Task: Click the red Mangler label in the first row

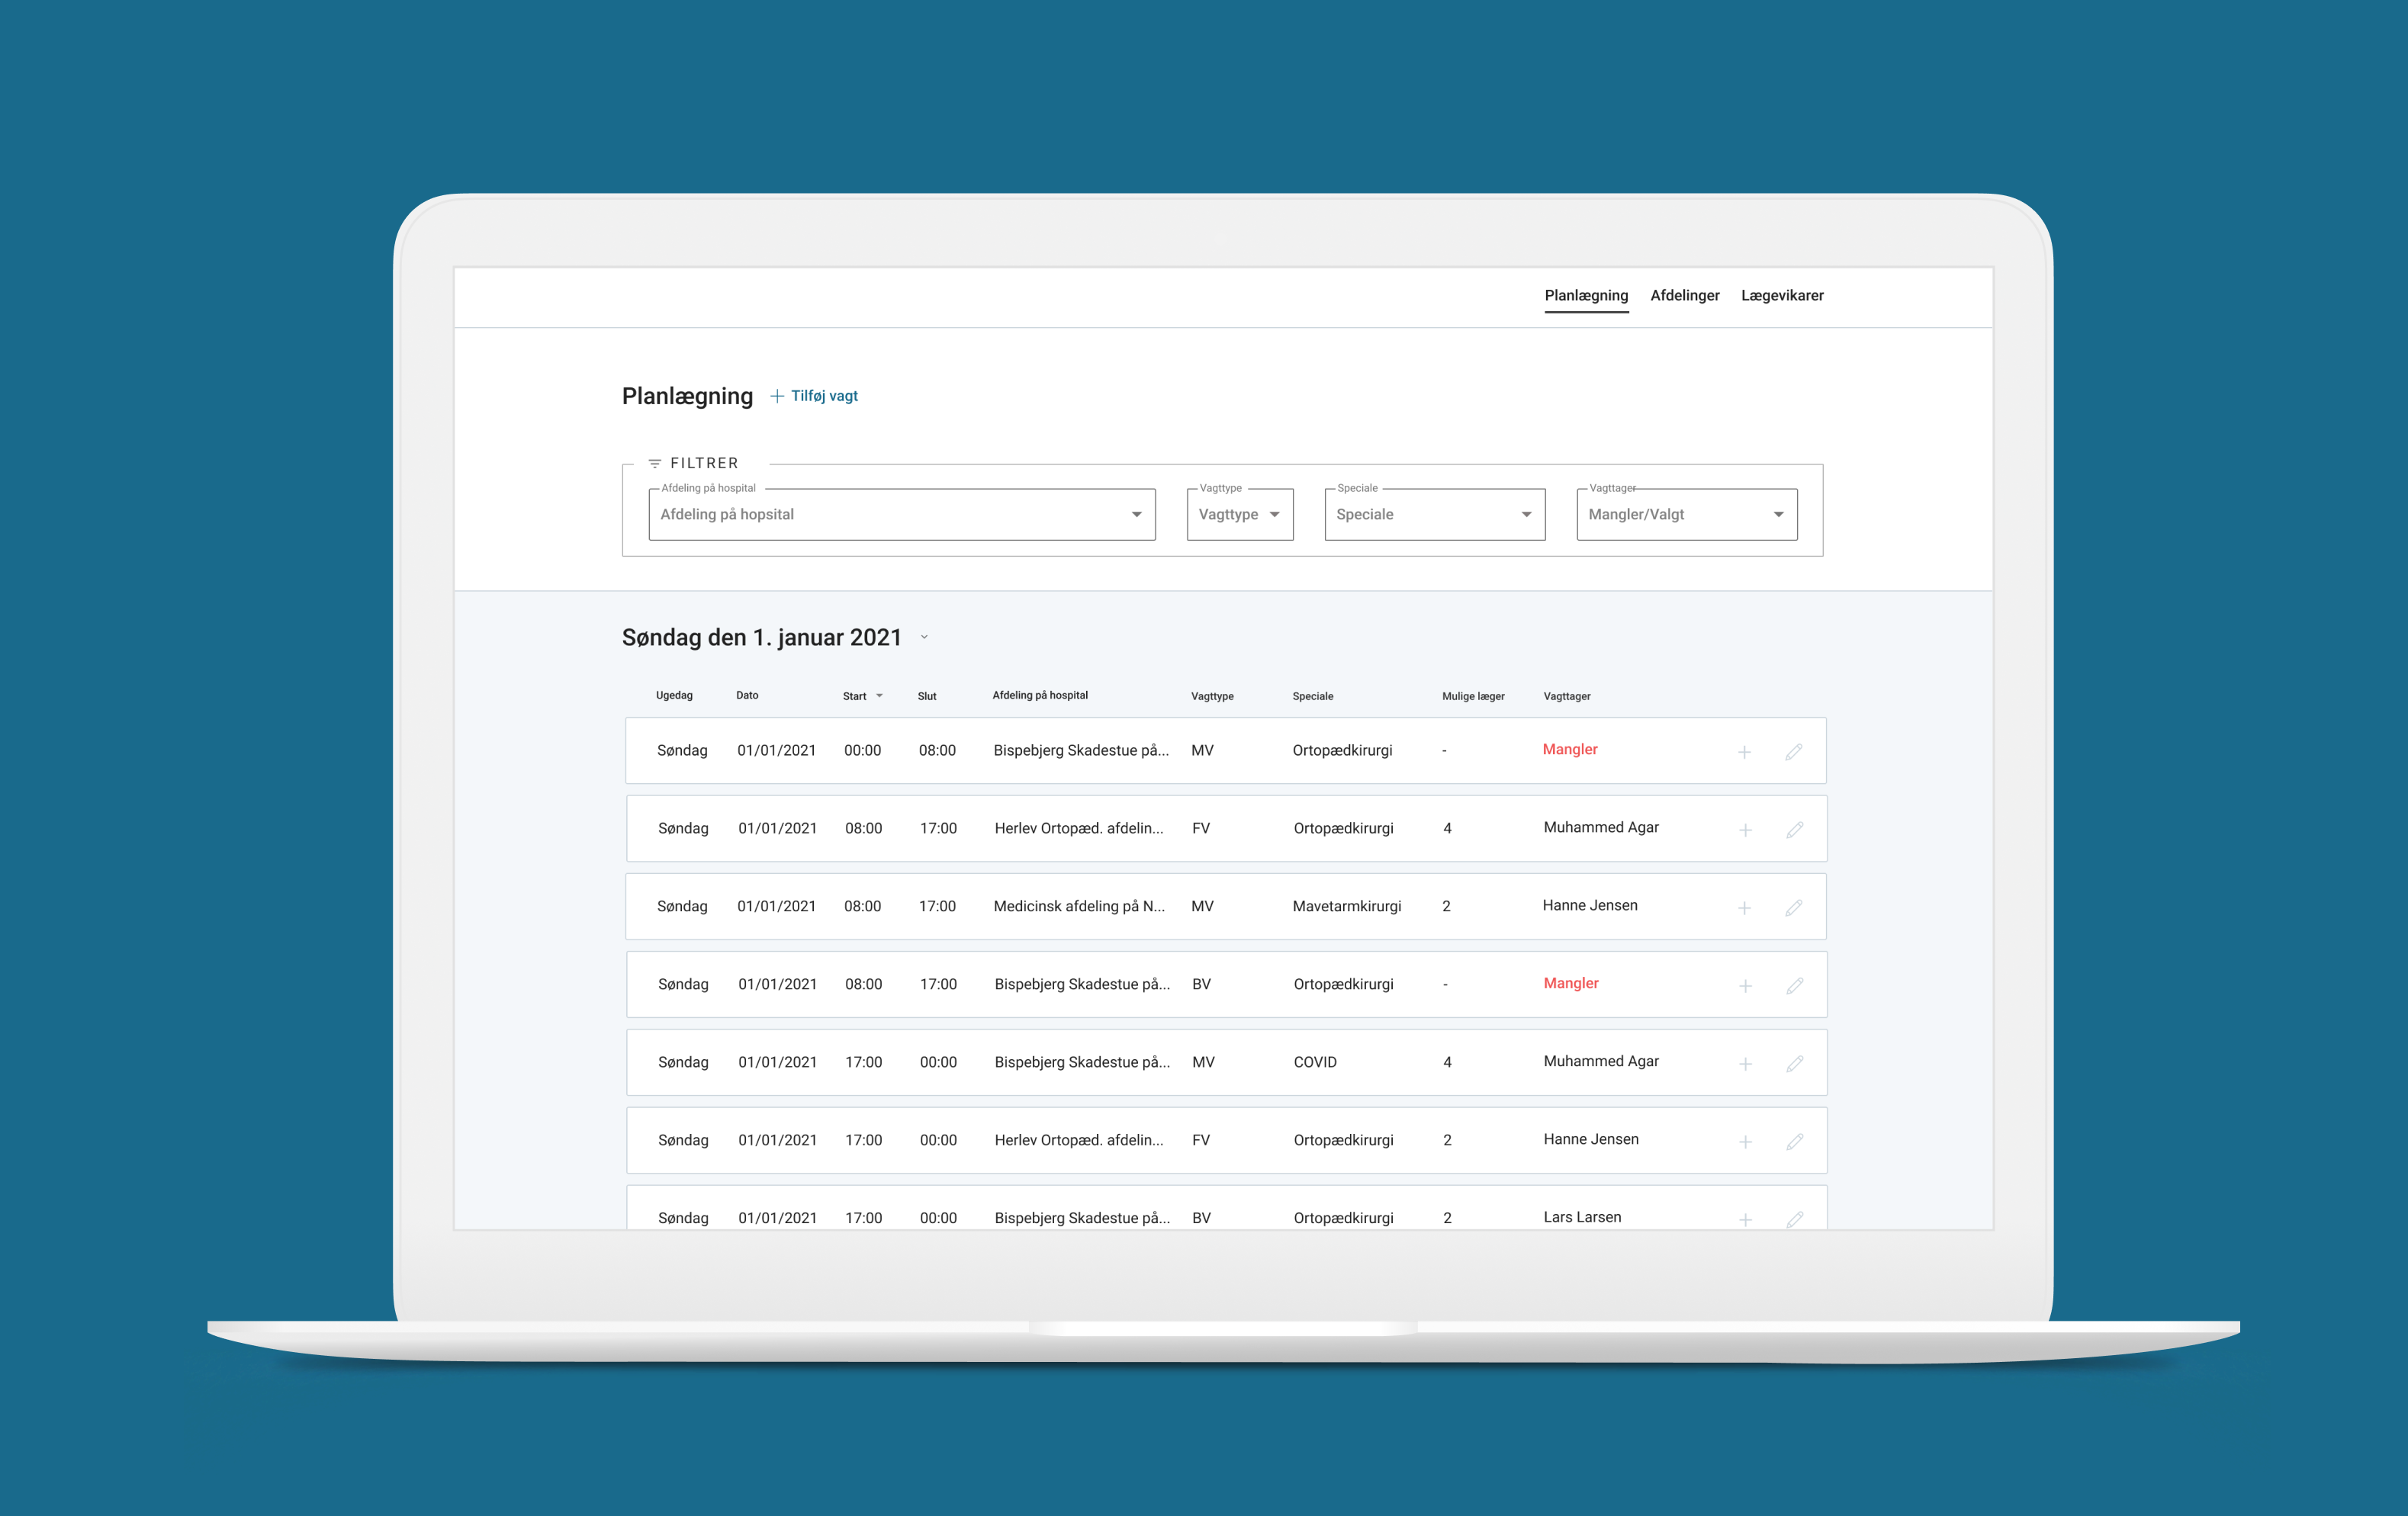Action: 1569,749
